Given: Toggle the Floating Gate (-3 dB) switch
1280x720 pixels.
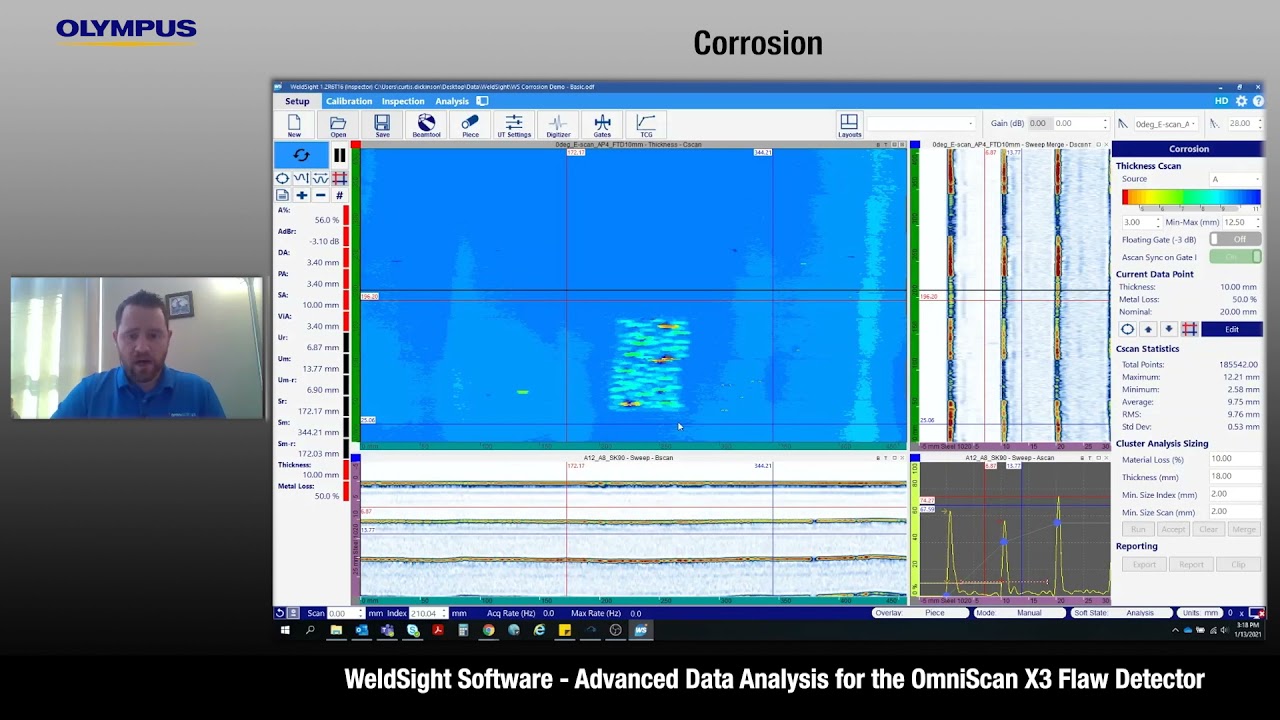Looking at the screenshot, I should pos(1235,239).
